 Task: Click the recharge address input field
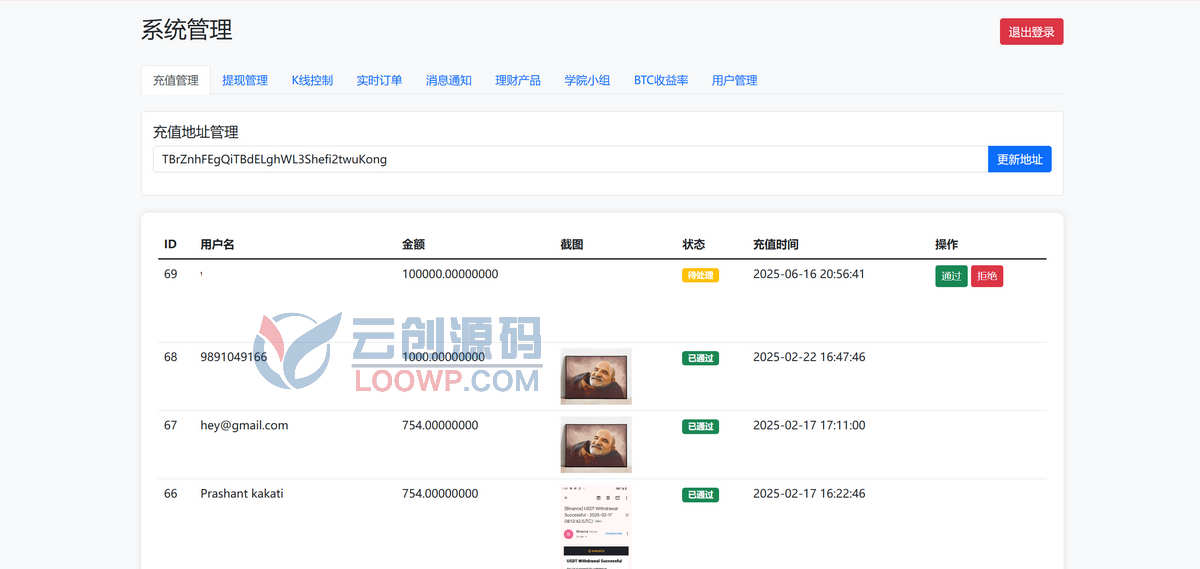570,159
